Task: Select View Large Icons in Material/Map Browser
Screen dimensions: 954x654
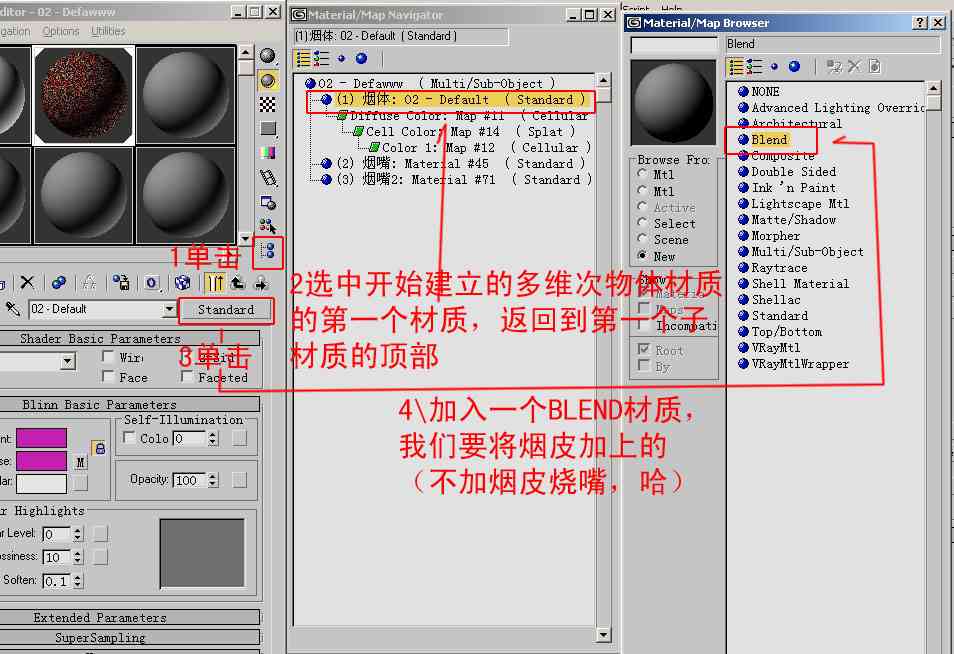Action: click(x=795, y=66)
